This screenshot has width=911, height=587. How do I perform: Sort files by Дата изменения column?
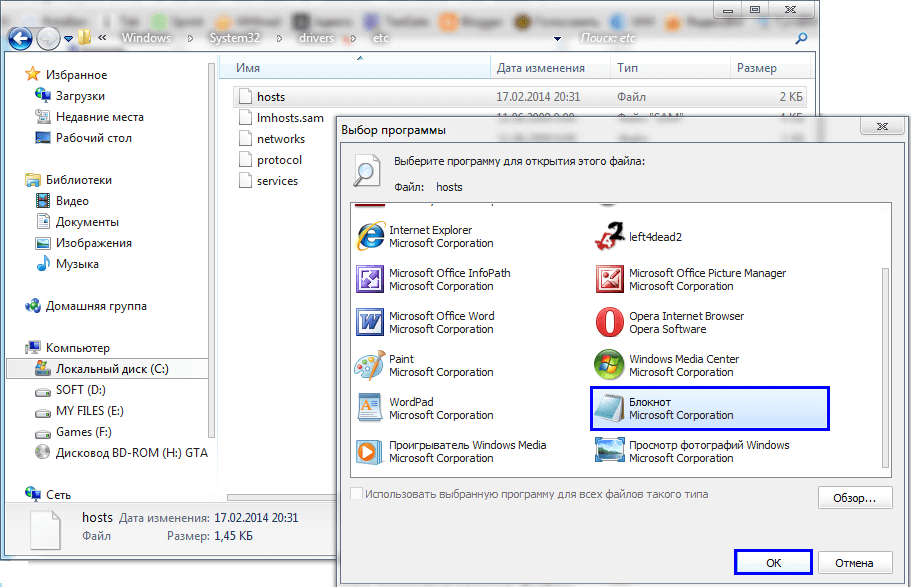pos(550,68)
